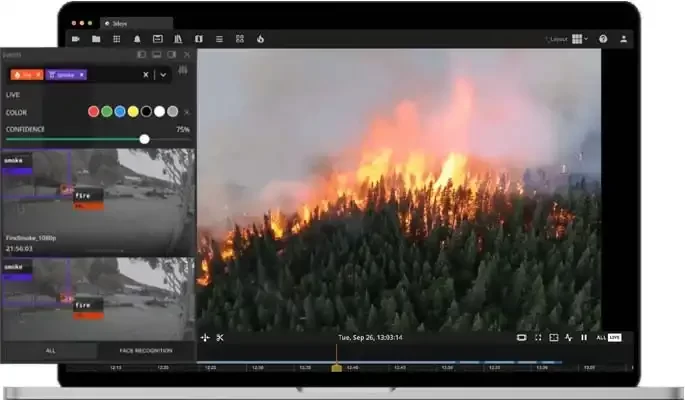
Task: Click the calendar-like toolbar icon
Action: (x=158, y=39)
